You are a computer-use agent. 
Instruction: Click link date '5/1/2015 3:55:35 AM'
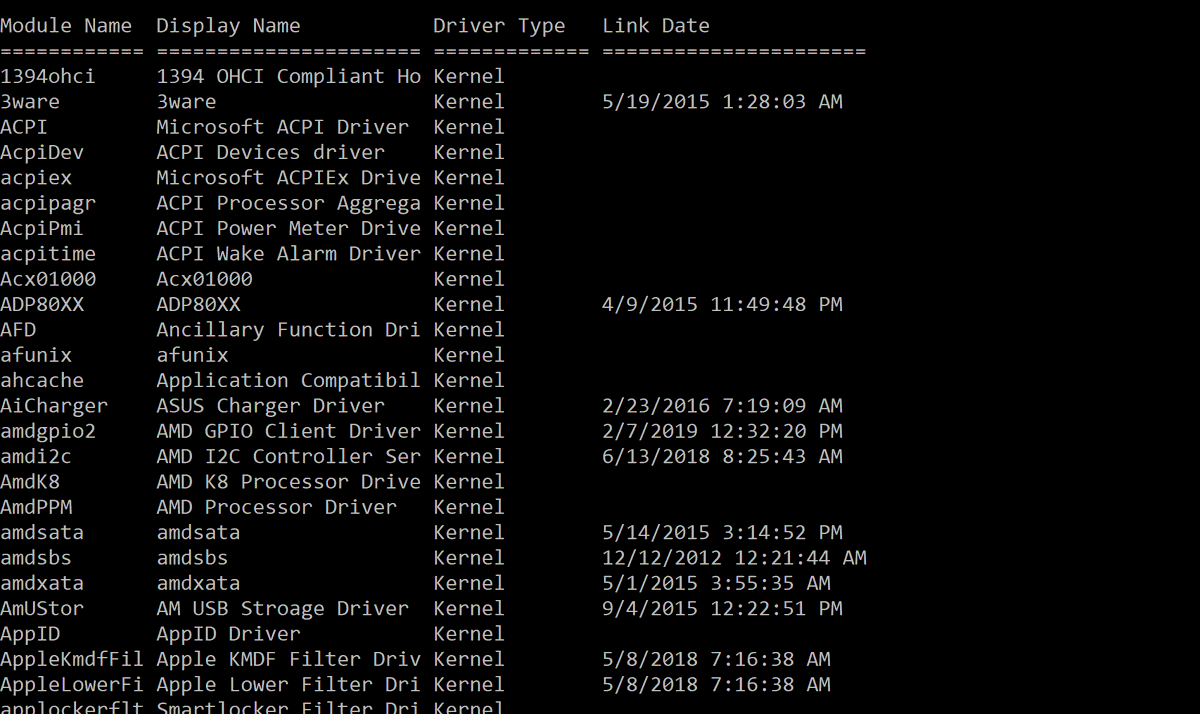(x=716, y=583)
